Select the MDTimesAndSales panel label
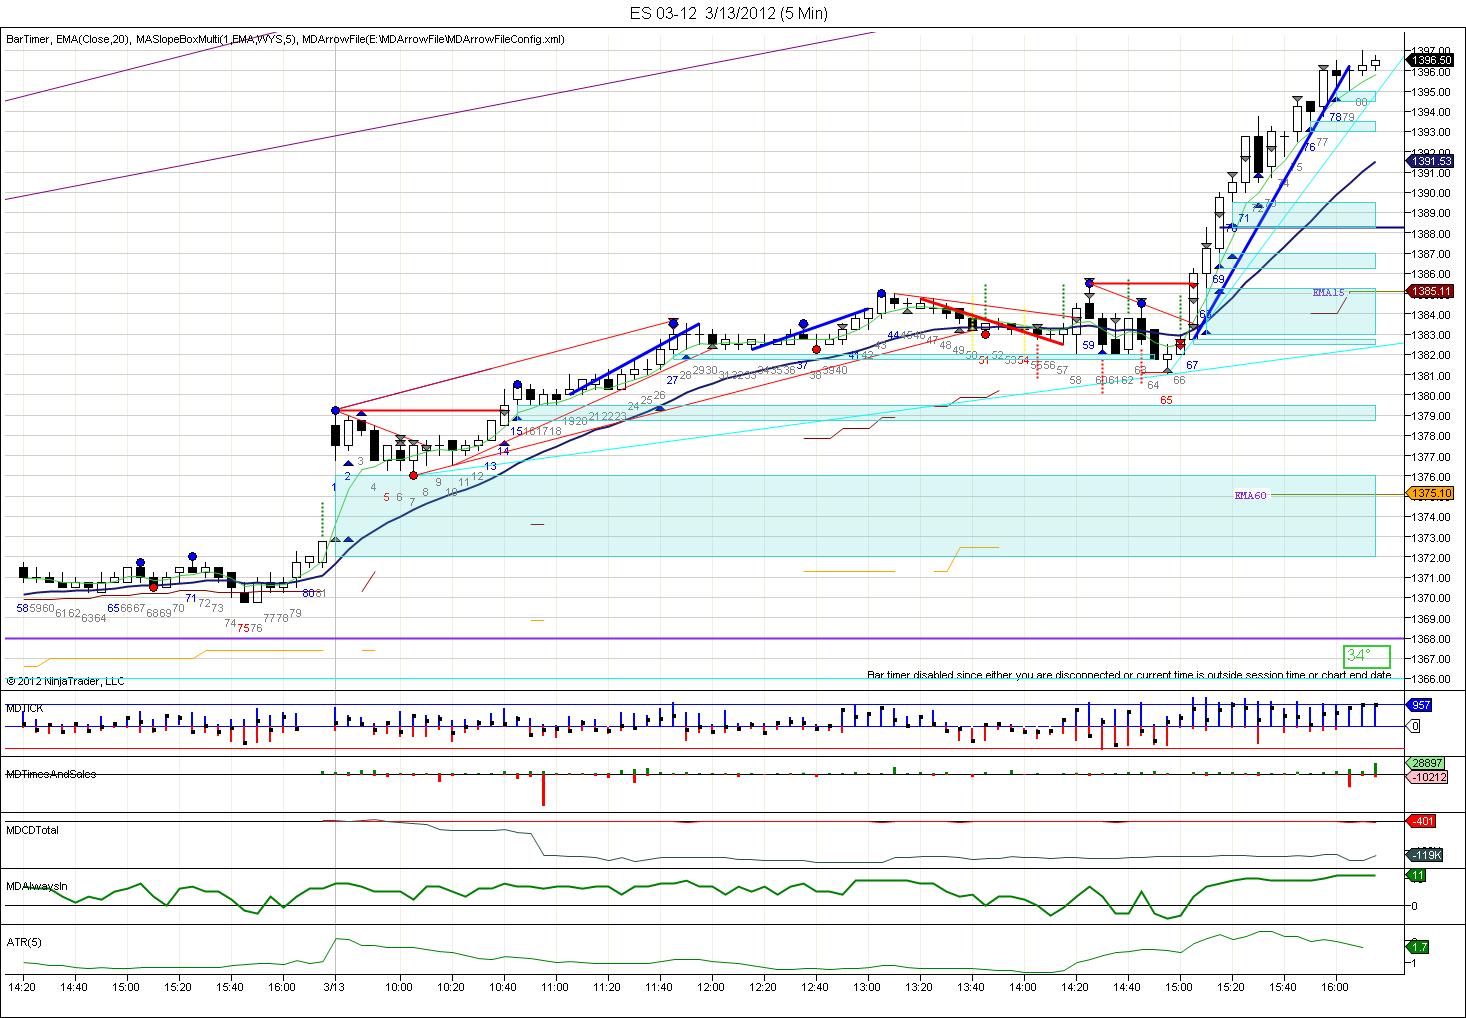The image size is (1466, 1018). point(51,774)
